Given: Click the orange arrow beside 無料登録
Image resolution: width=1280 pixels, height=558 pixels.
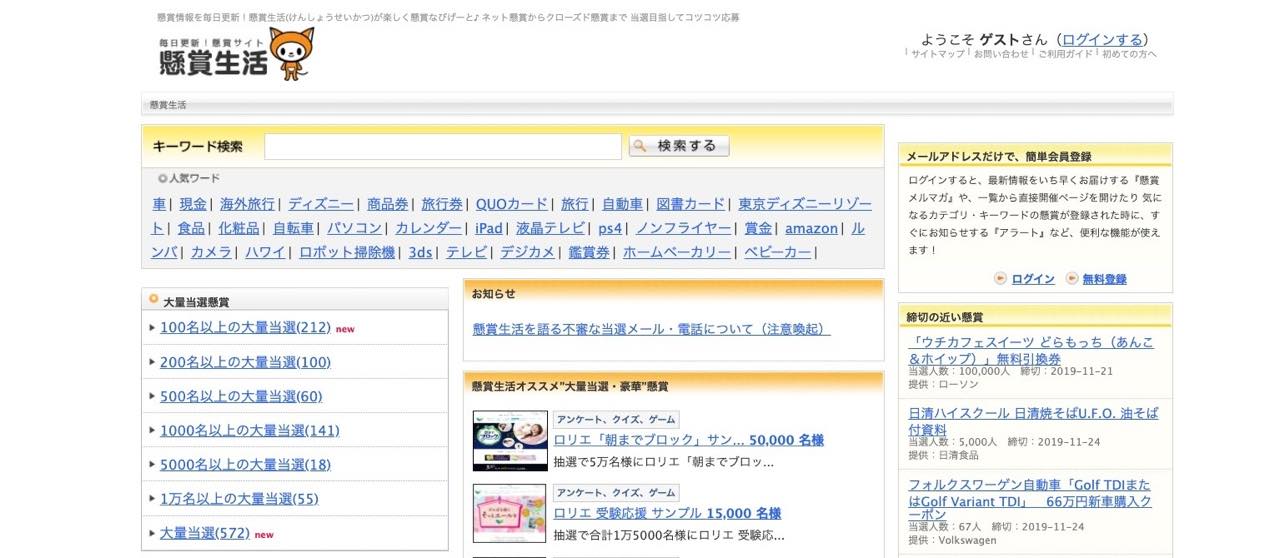Looking at the screenshot, I should [x=1072, y=278].
